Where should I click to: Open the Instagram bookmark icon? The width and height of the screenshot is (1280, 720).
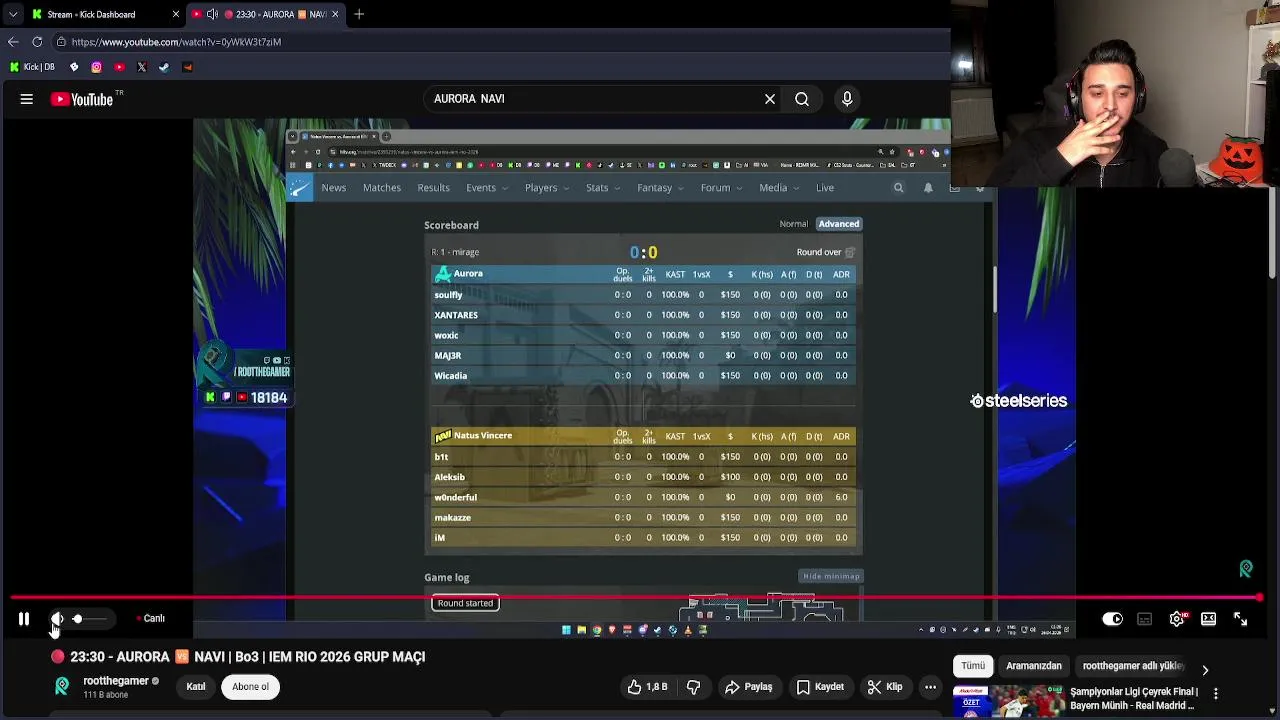tap(96, 67)
